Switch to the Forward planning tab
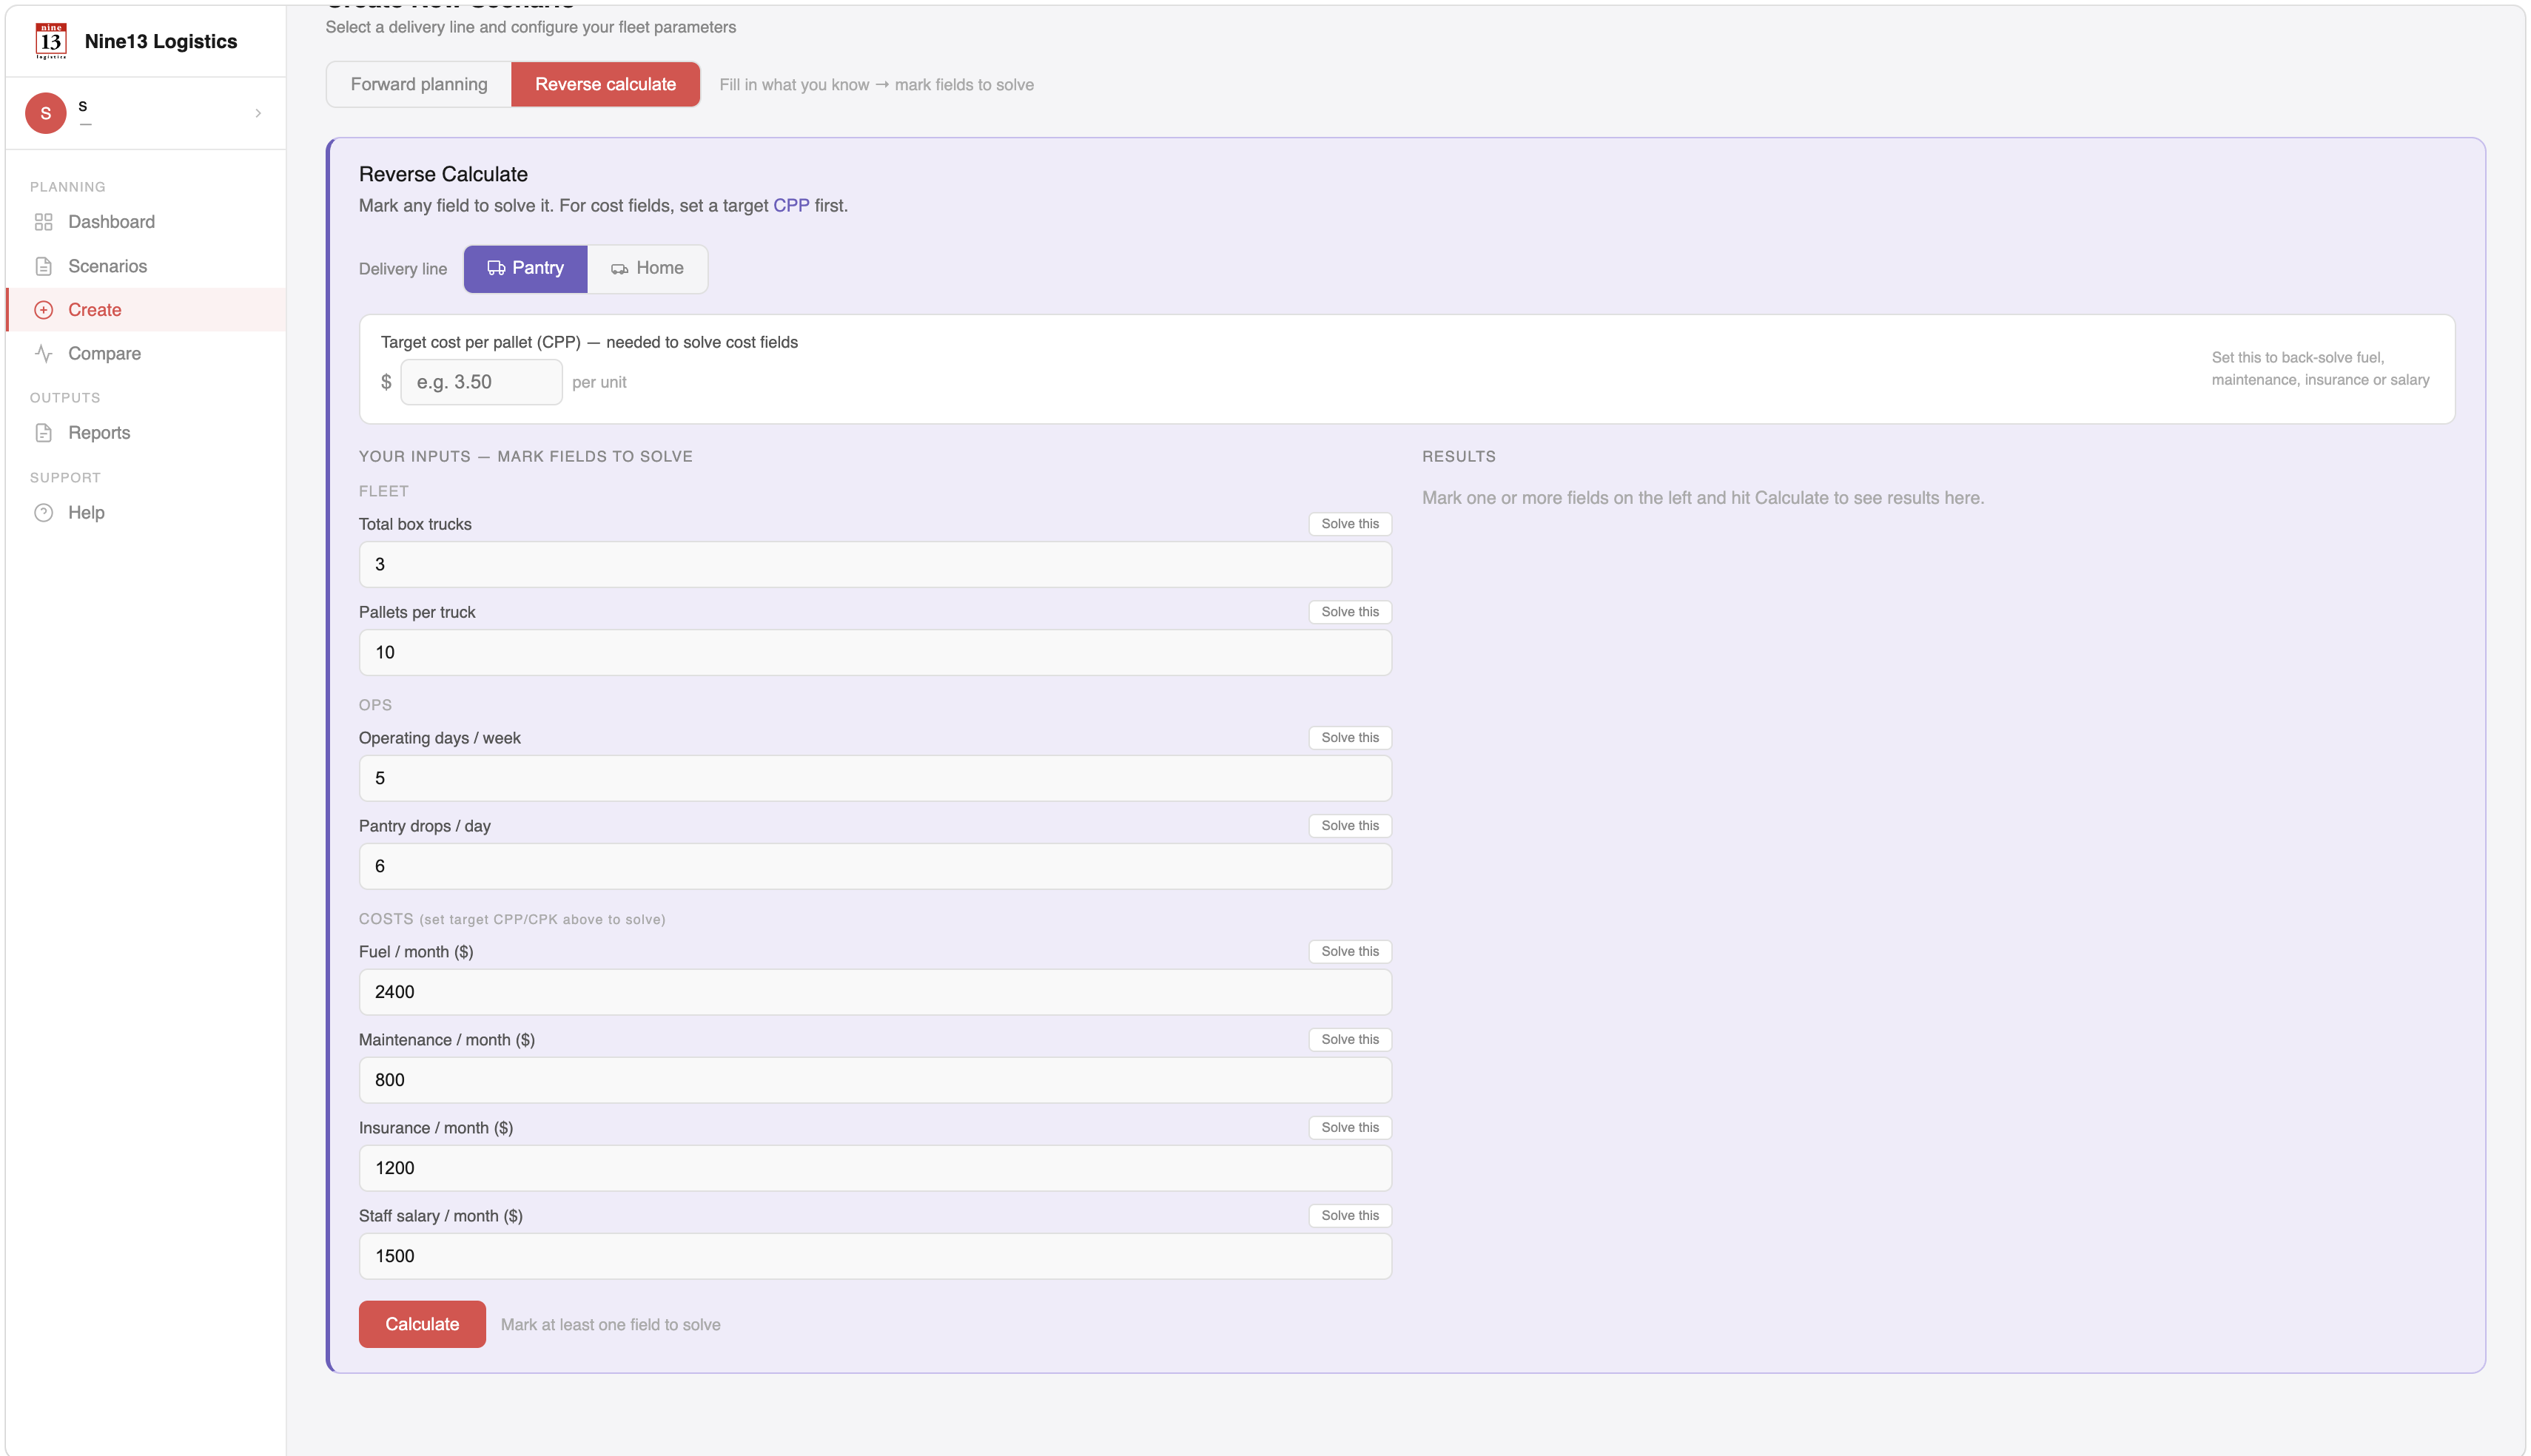This screenshot has width=2531, height=1456. [x=419, y=84]
